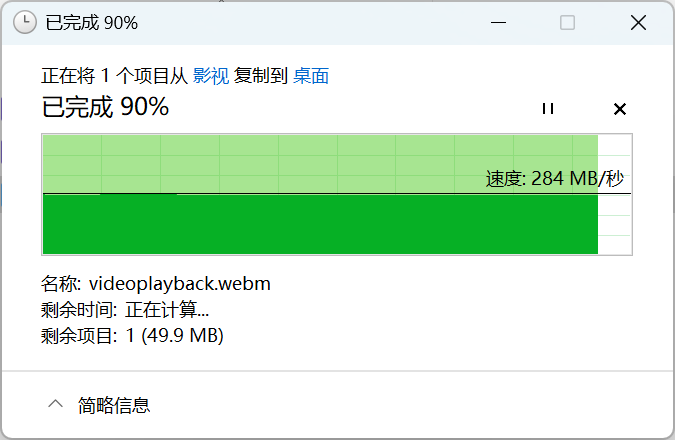Click the 剩余时间 正在计算 line
This screenshot has width=675, height=440.
pyautogui.click(x=125, y=310)
